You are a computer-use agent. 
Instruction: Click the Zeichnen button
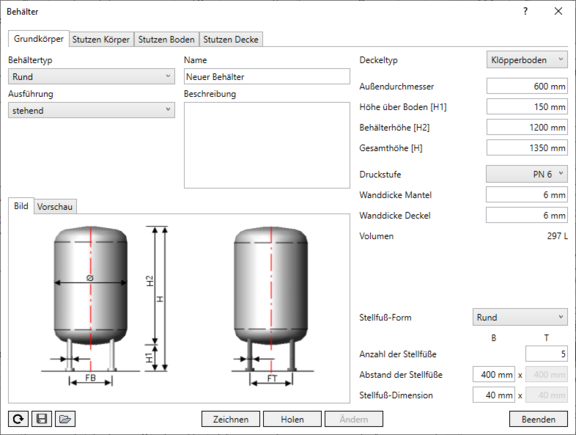(x=231, y=419)
